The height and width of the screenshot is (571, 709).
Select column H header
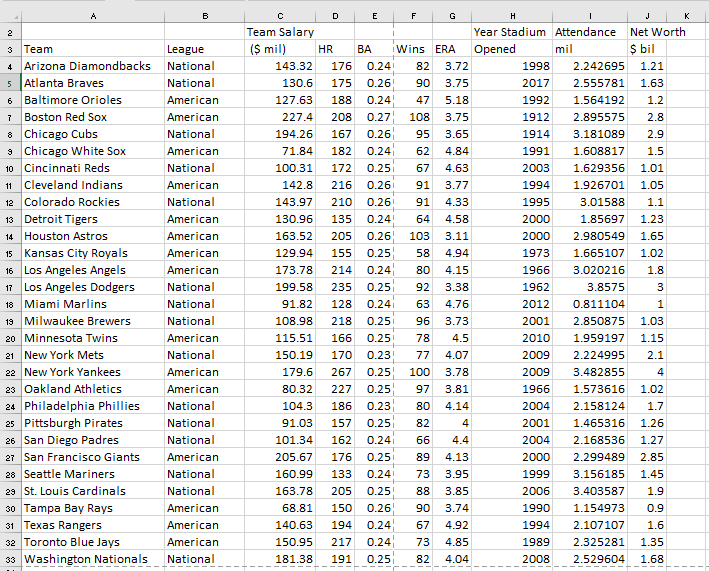[512, 17]
